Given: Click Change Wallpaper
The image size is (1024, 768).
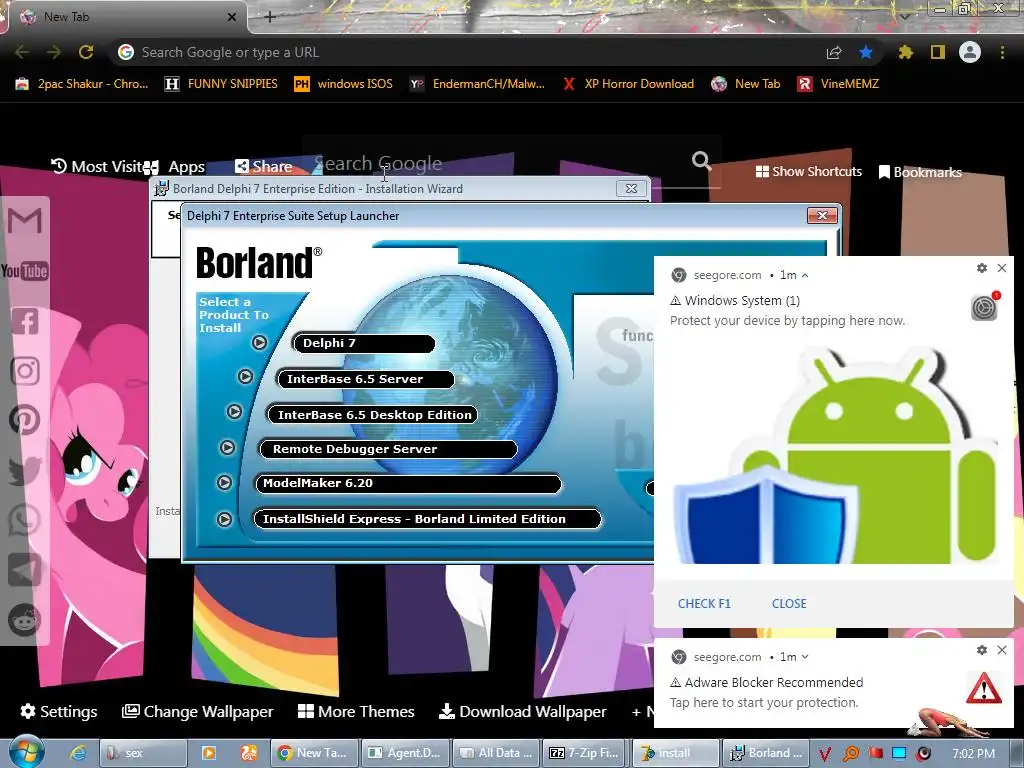Looking at the screenshot, I should coord(198,711).
